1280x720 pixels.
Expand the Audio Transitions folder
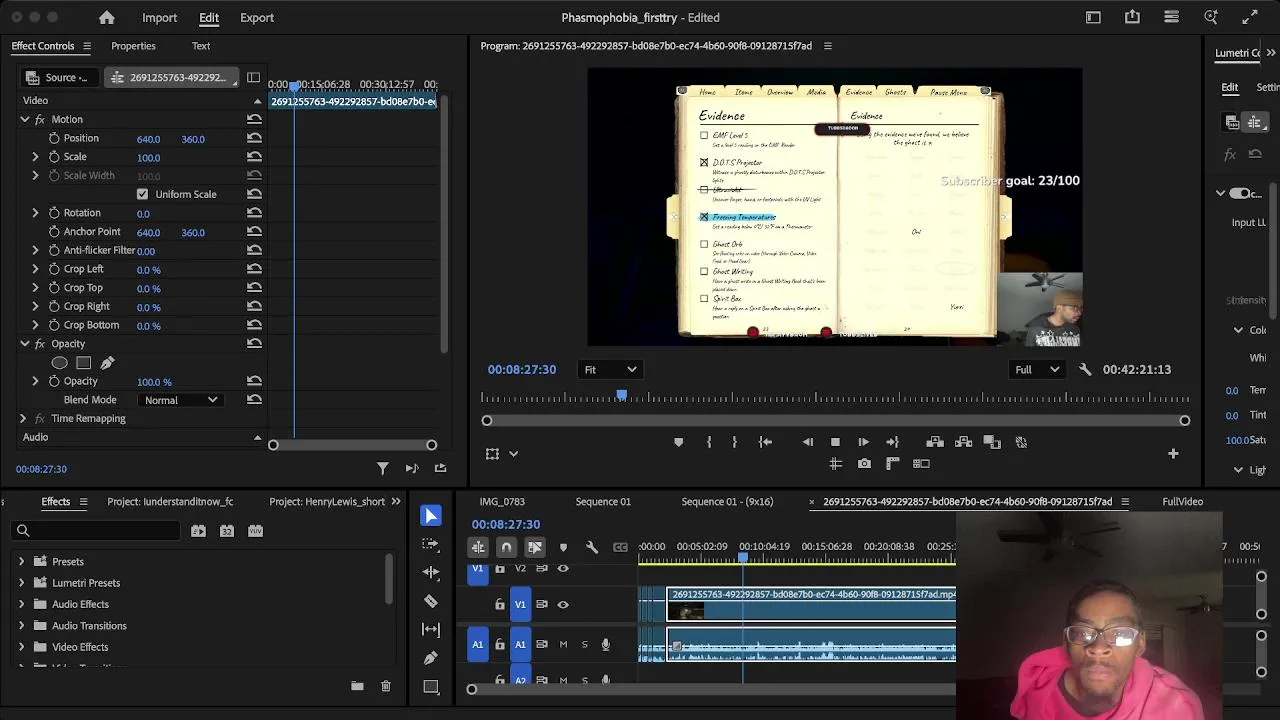(x=21, y=626)
